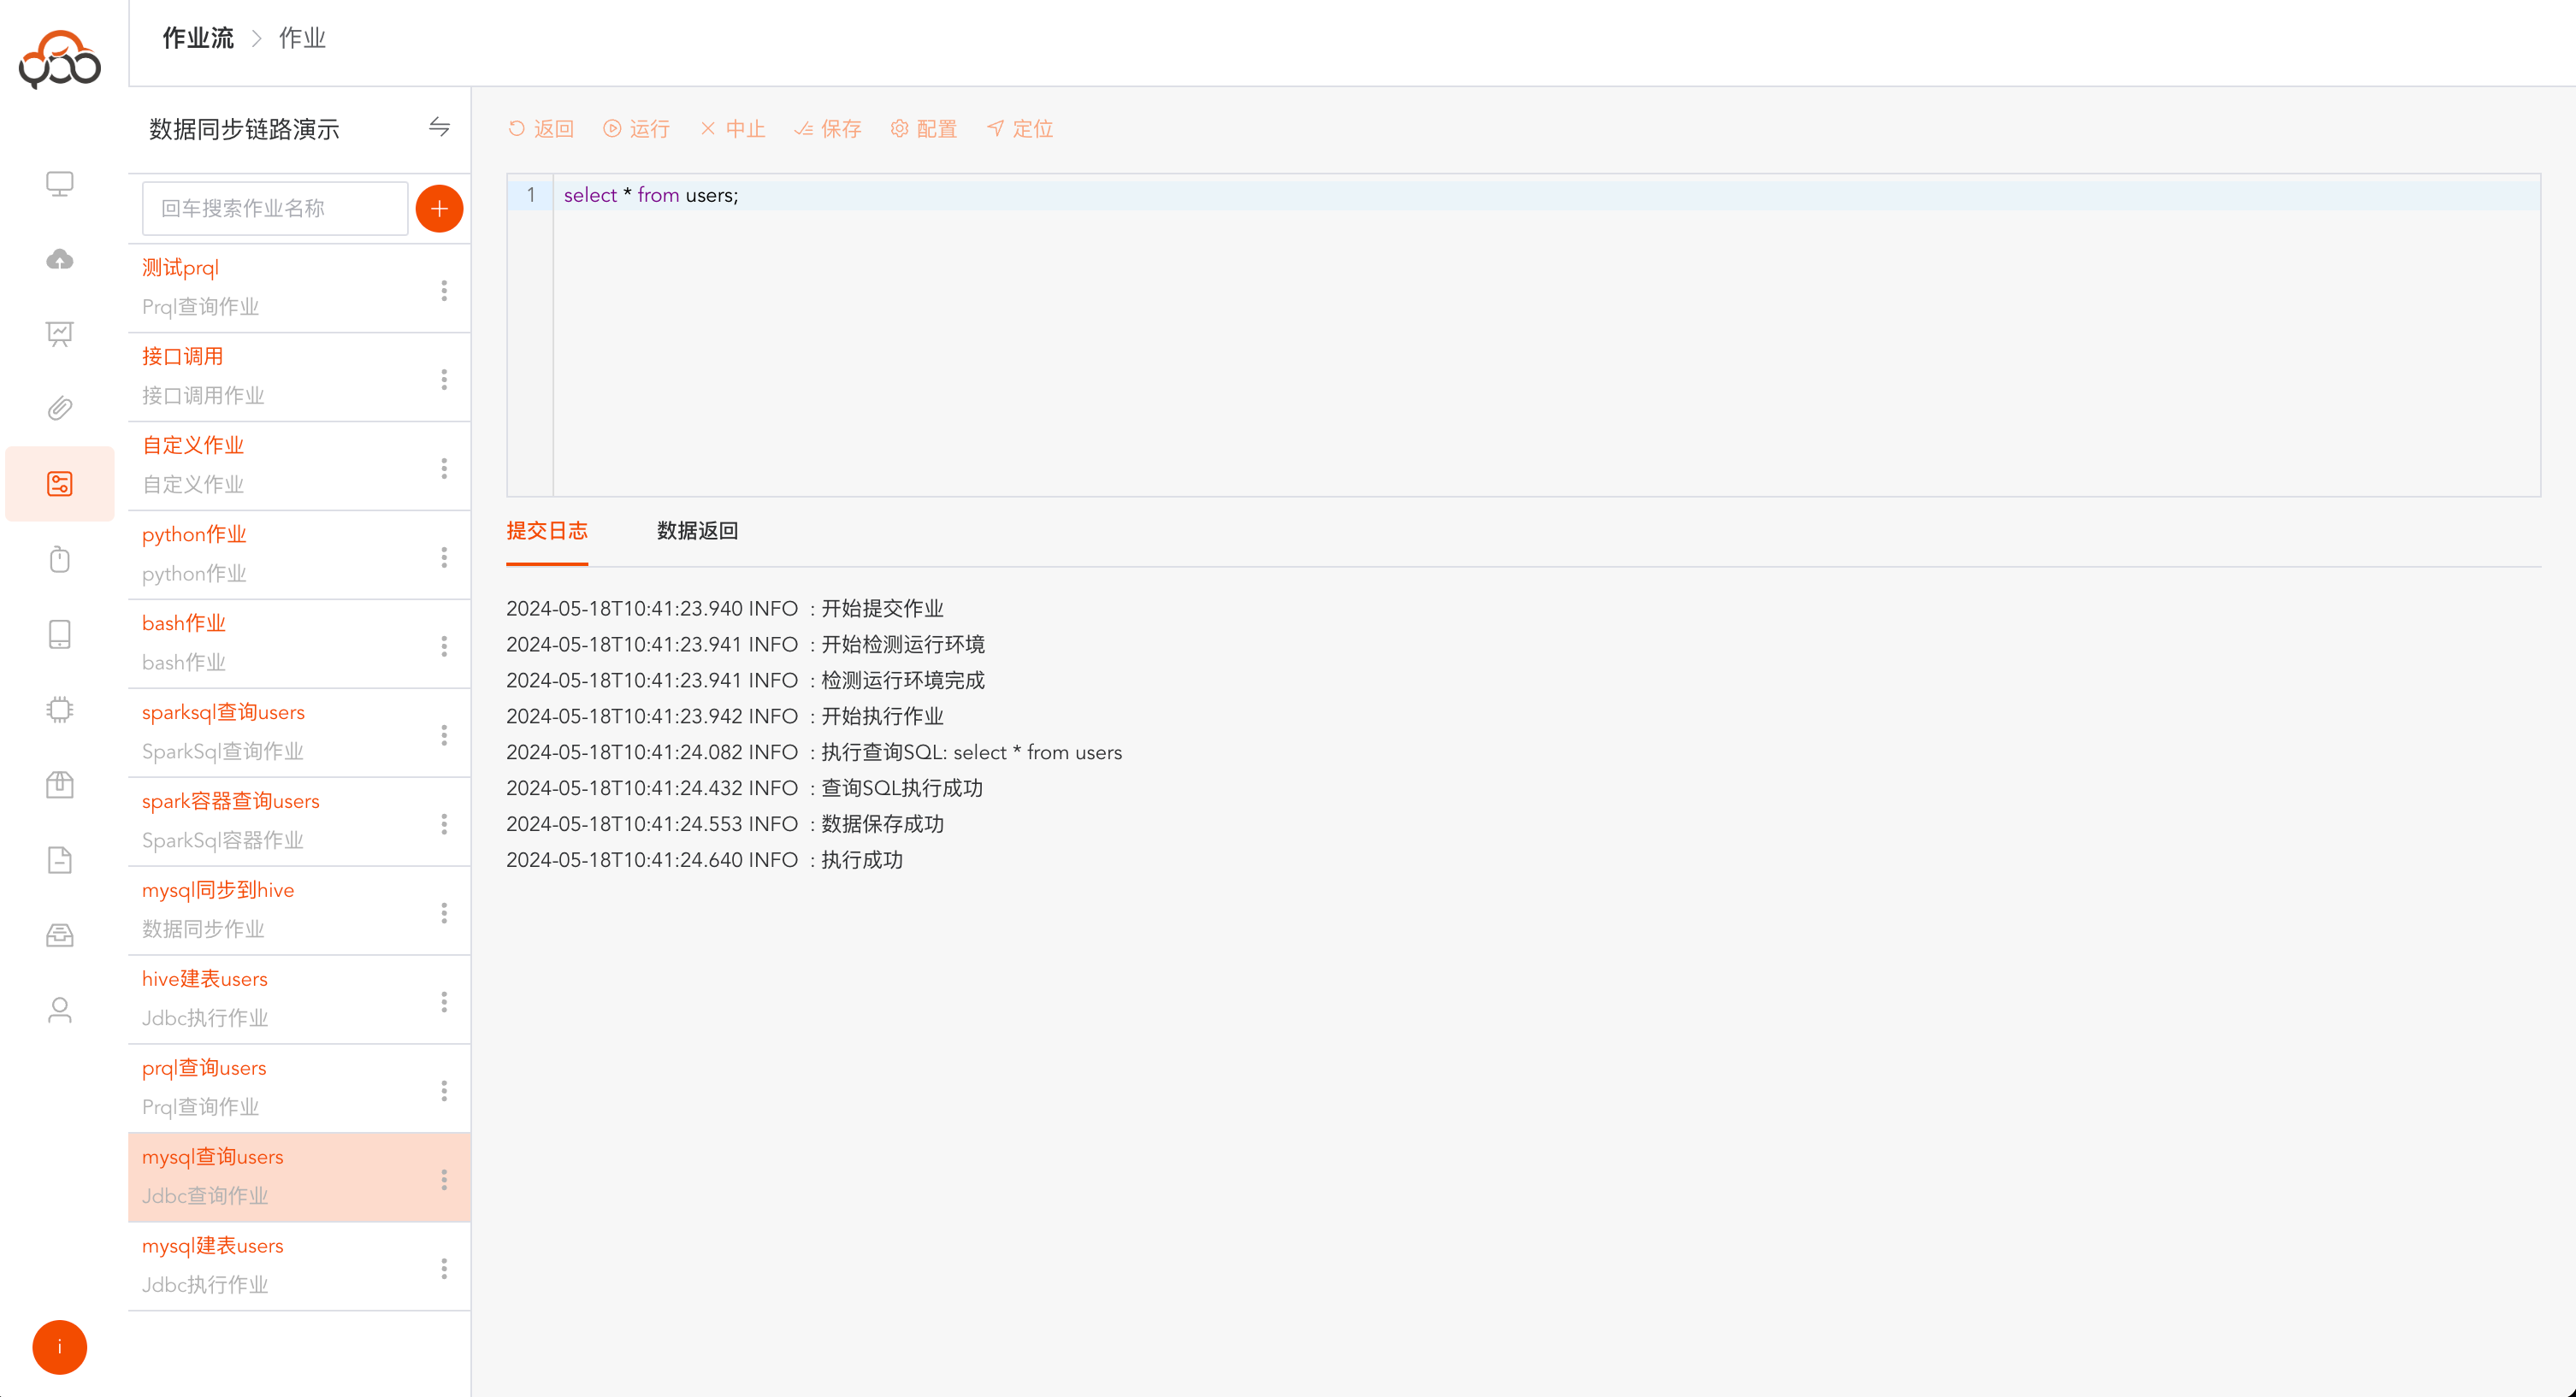Select the mysql同步到hive job
Viewport: 2576px width, 1397px height.
pos(218,890)
